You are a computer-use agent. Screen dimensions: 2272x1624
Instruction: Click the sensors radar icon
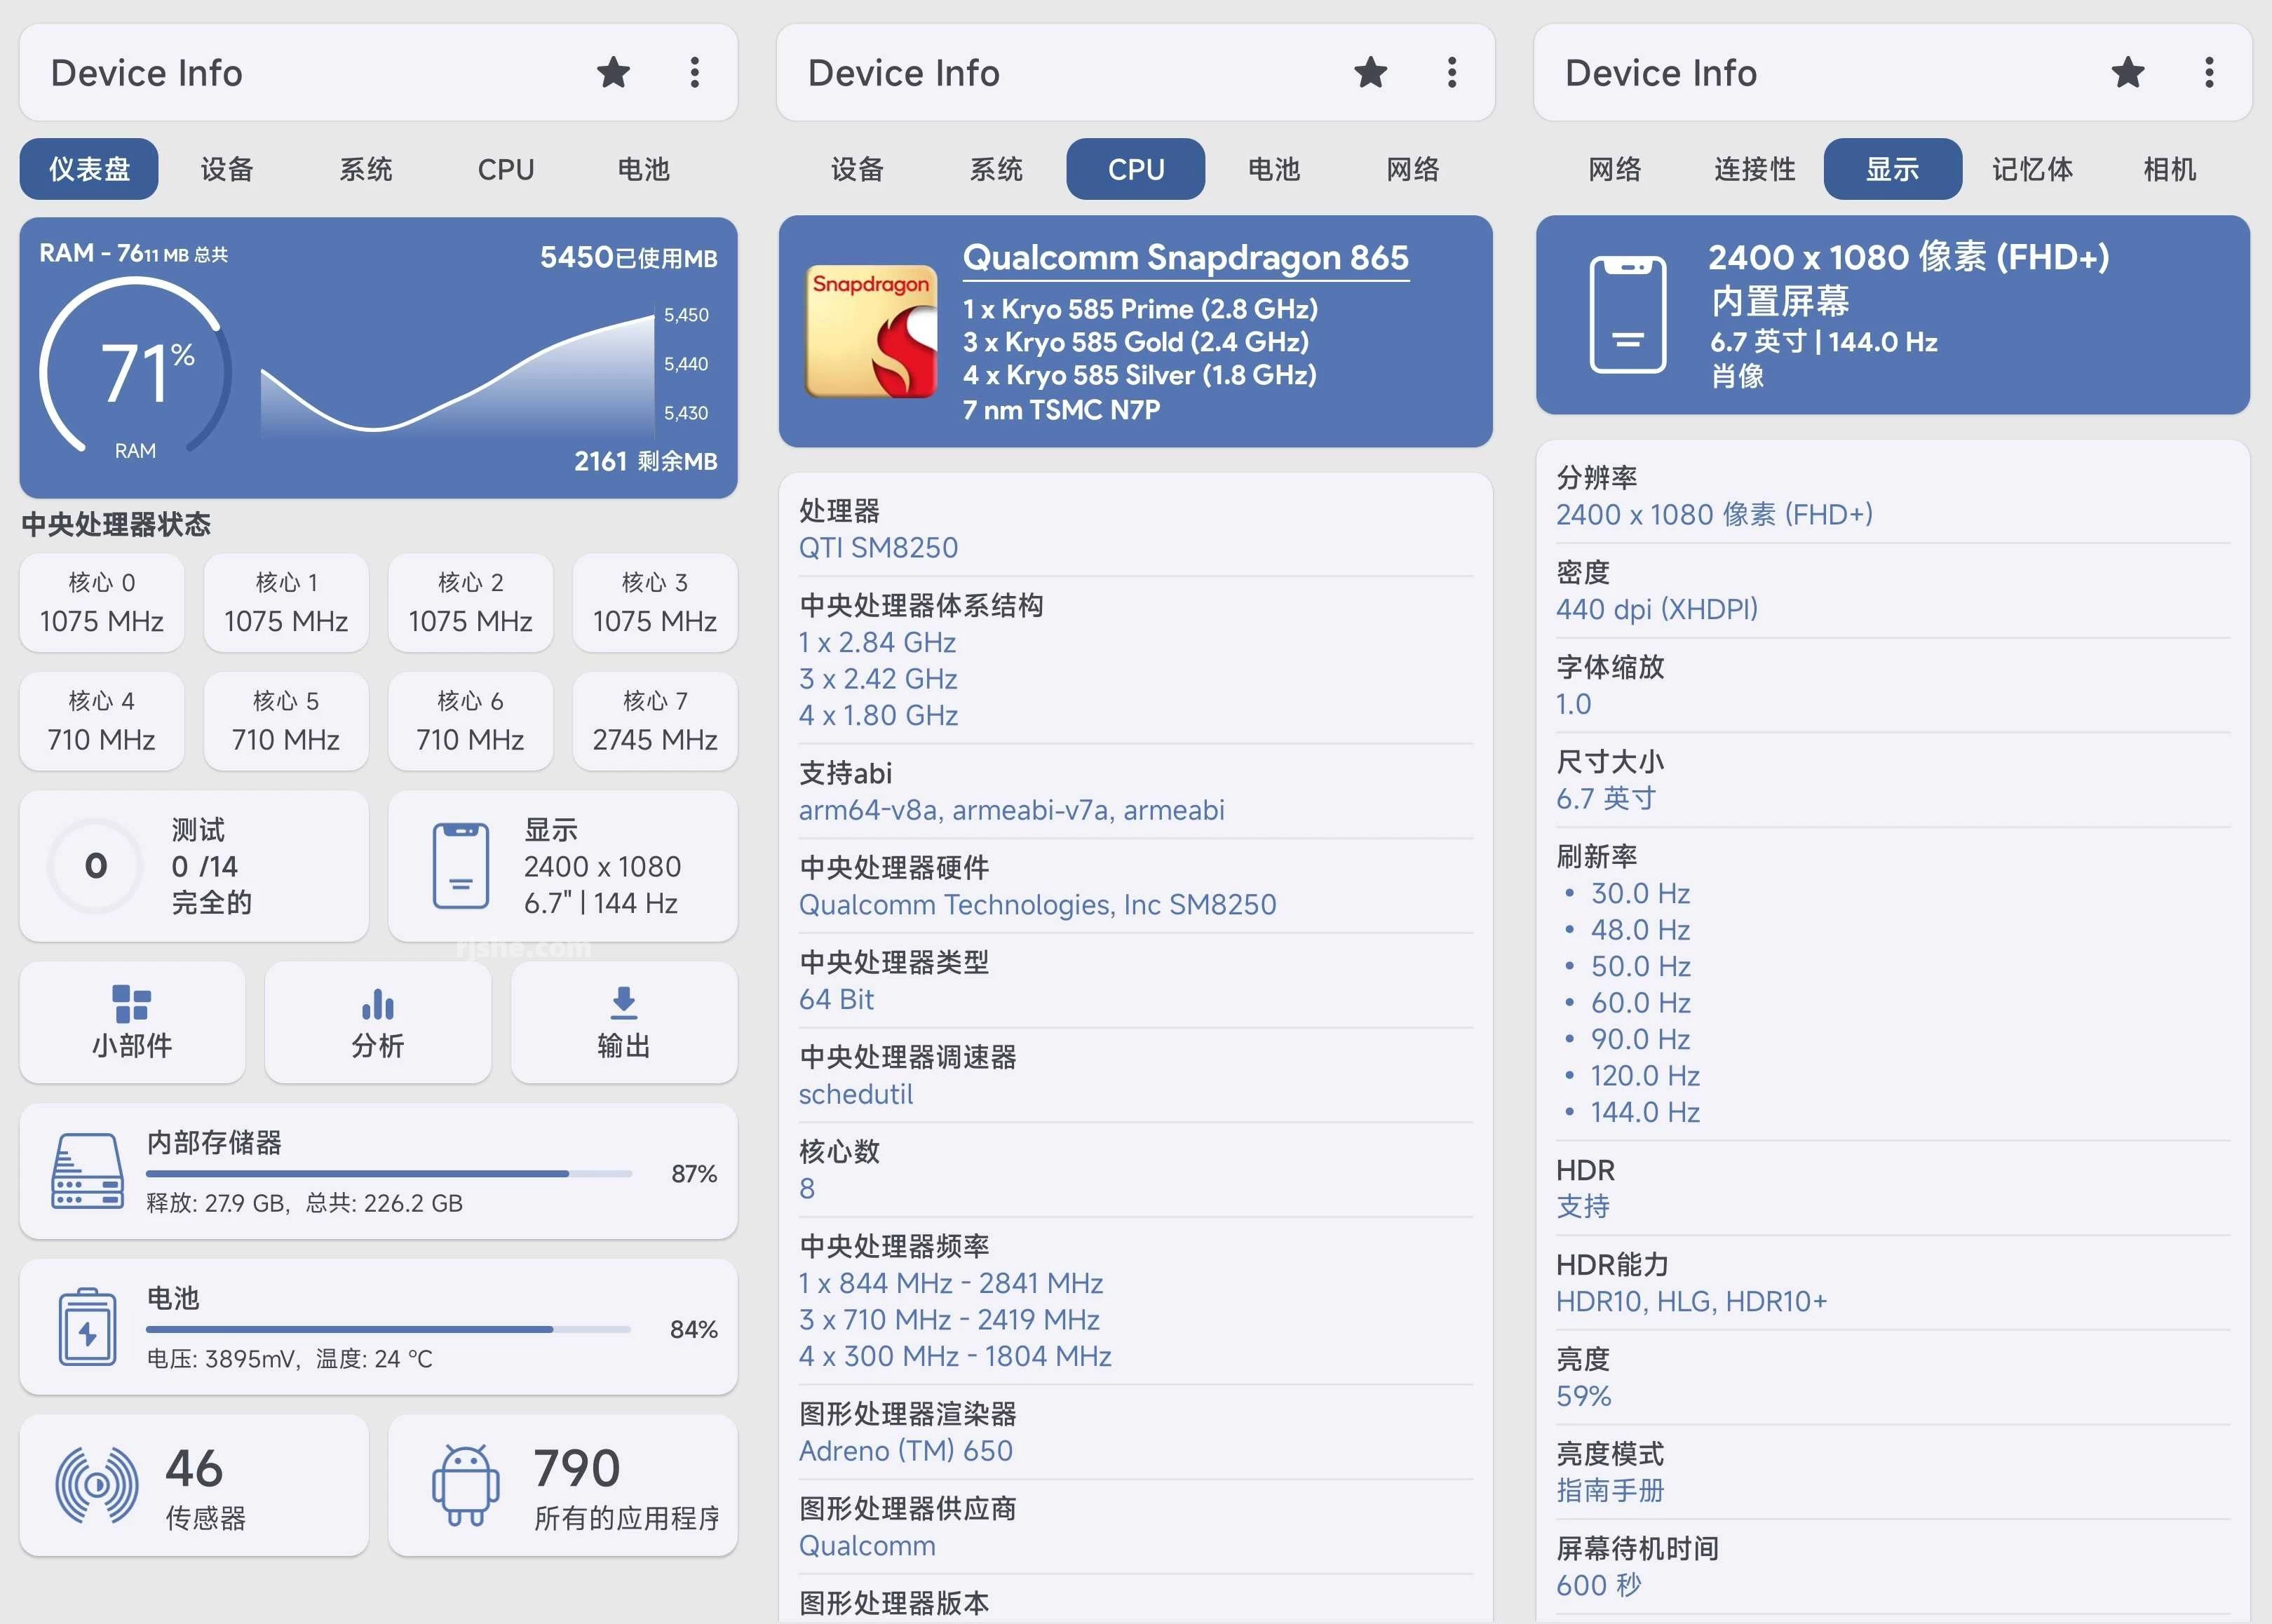click(96, 1486)
